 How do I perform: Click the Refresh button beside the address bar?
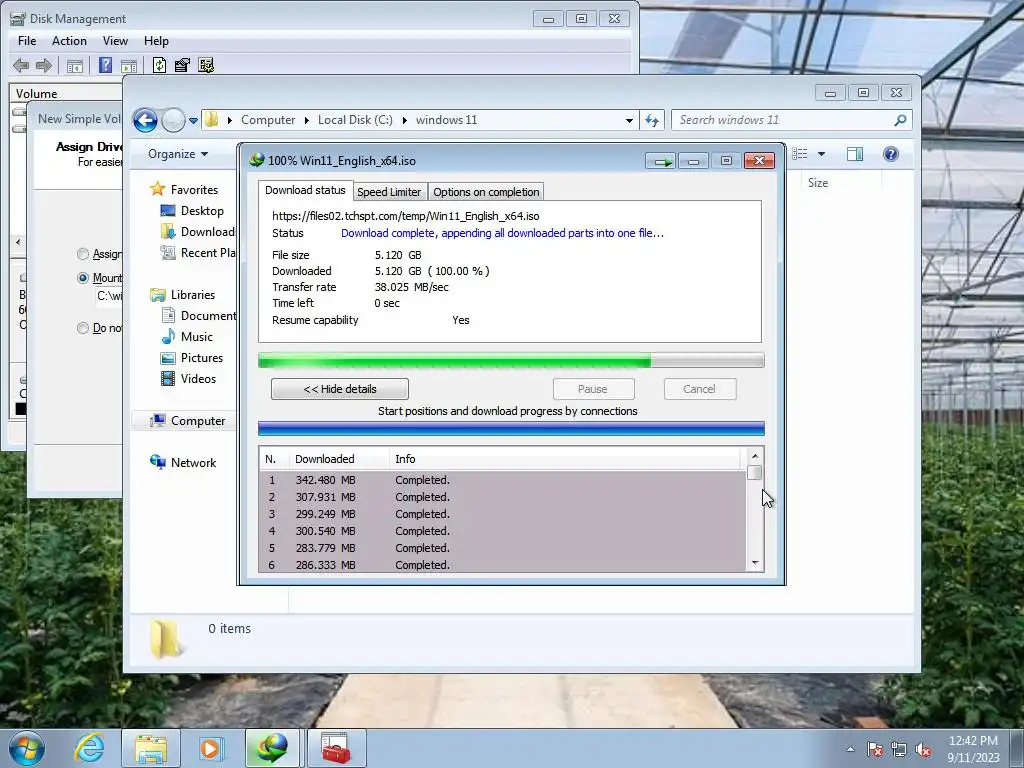(x=652, y=120)
